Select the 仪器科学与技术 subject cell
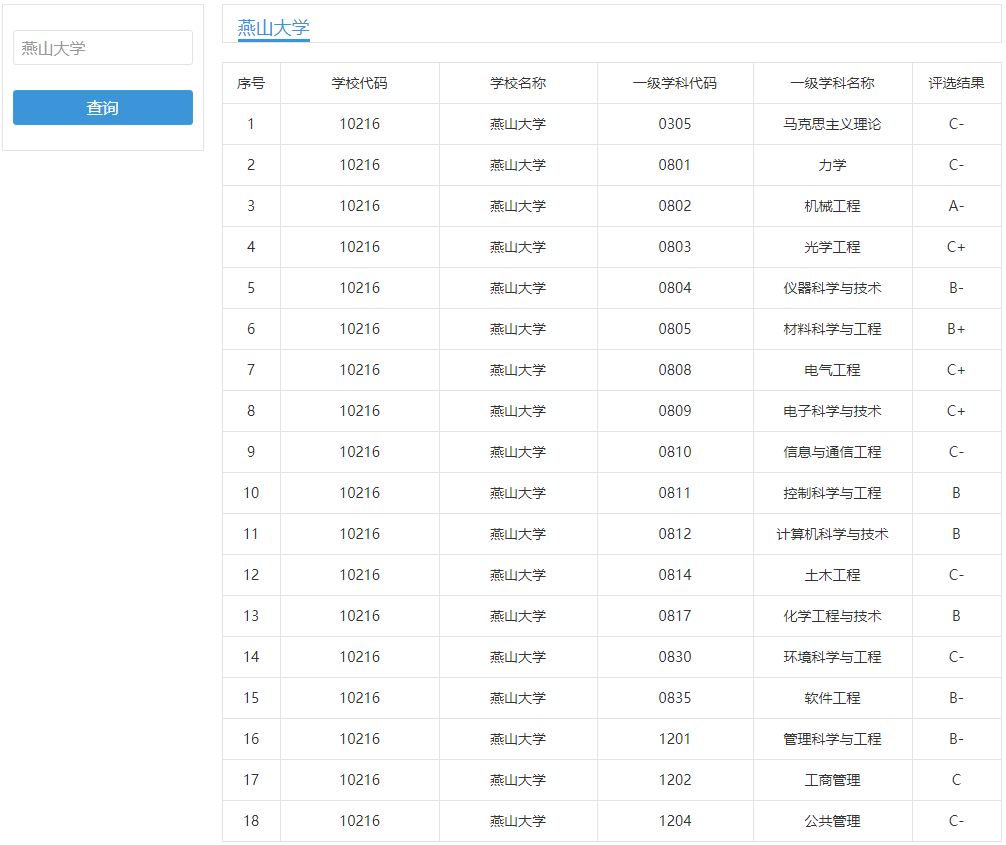This screenshot has width=1006, height=845. click(832, 288)
